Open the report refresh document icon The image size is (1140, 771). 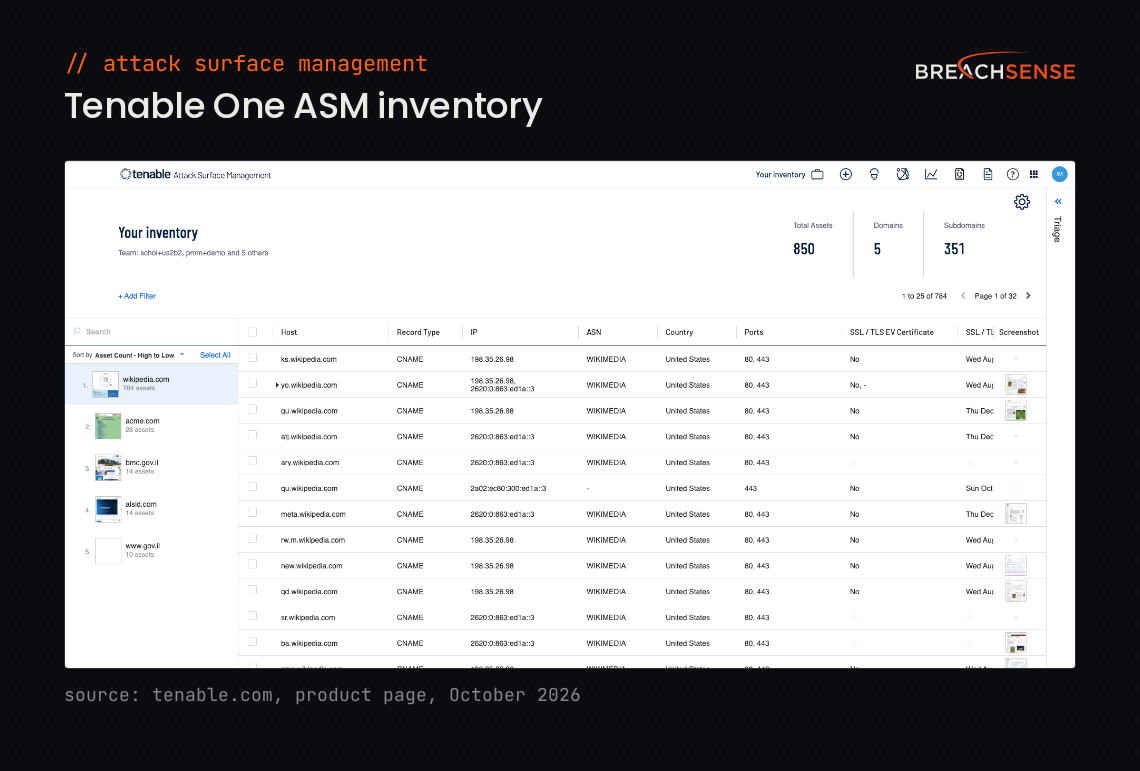(x=959, y=175)
